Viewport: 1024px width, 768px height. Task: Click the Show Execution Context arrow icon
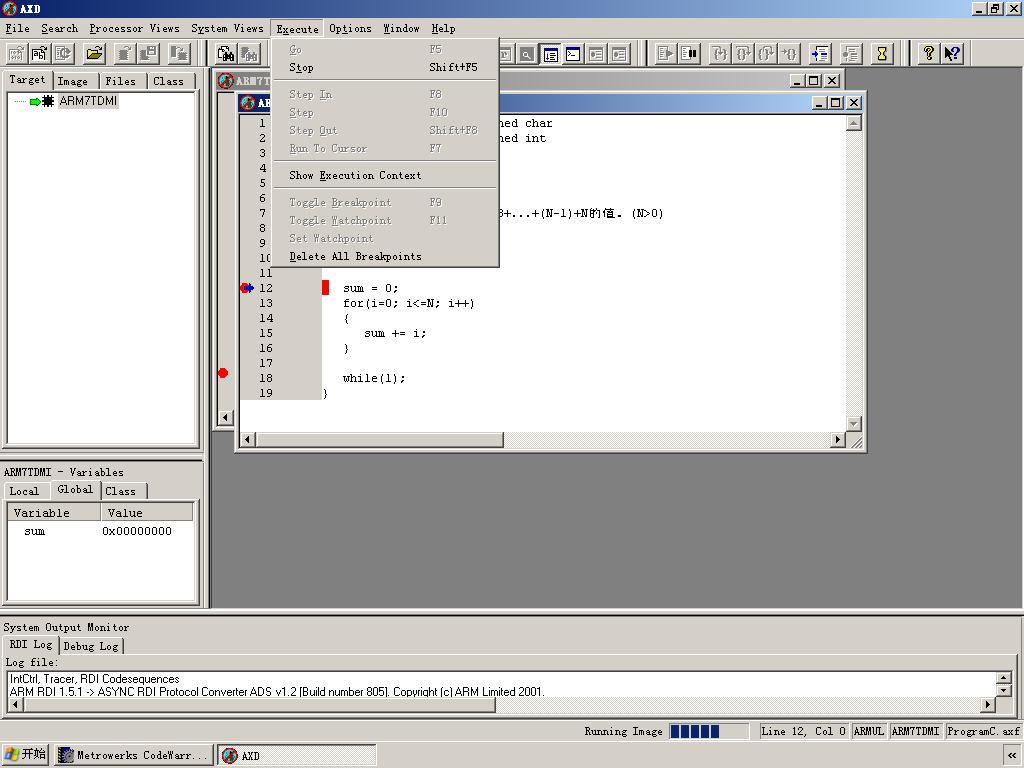coord(820,54)
